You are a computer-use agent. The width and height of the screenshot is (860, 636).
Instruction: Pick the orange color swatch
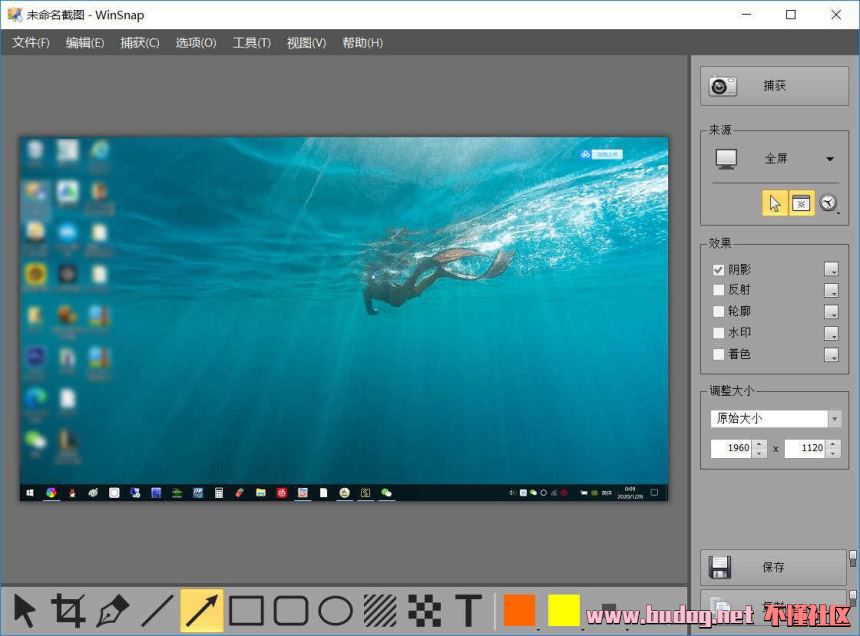pos(519,610)
